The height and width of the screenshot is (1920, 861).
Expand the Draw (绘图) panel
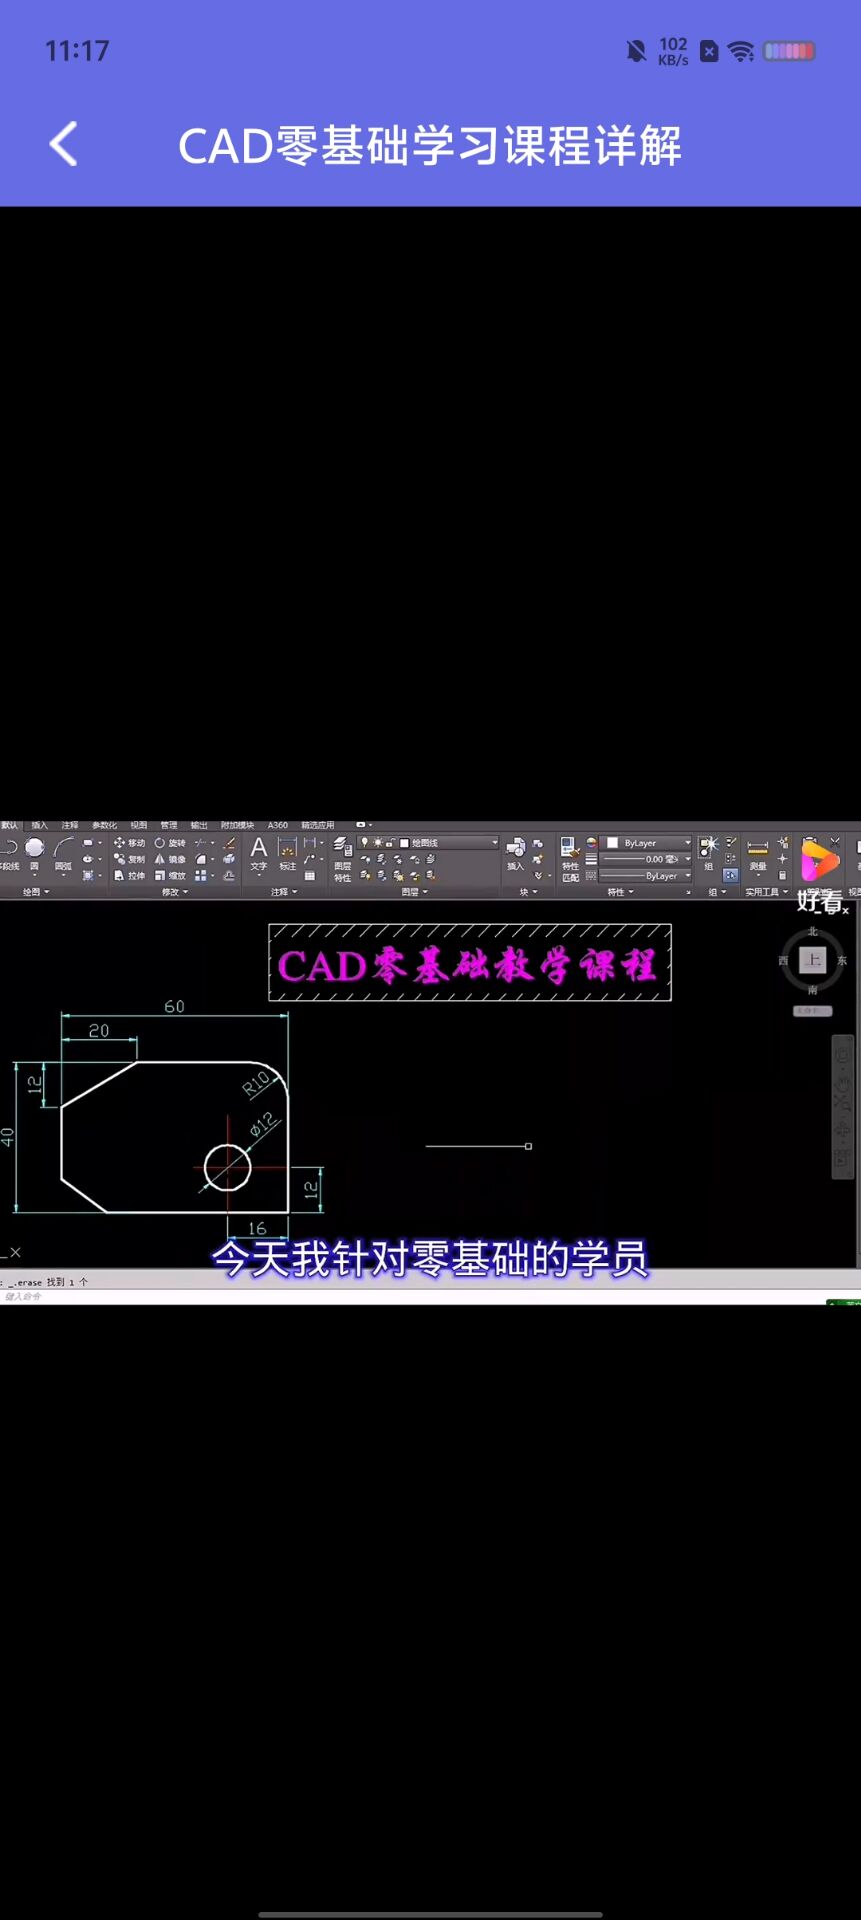37,891
